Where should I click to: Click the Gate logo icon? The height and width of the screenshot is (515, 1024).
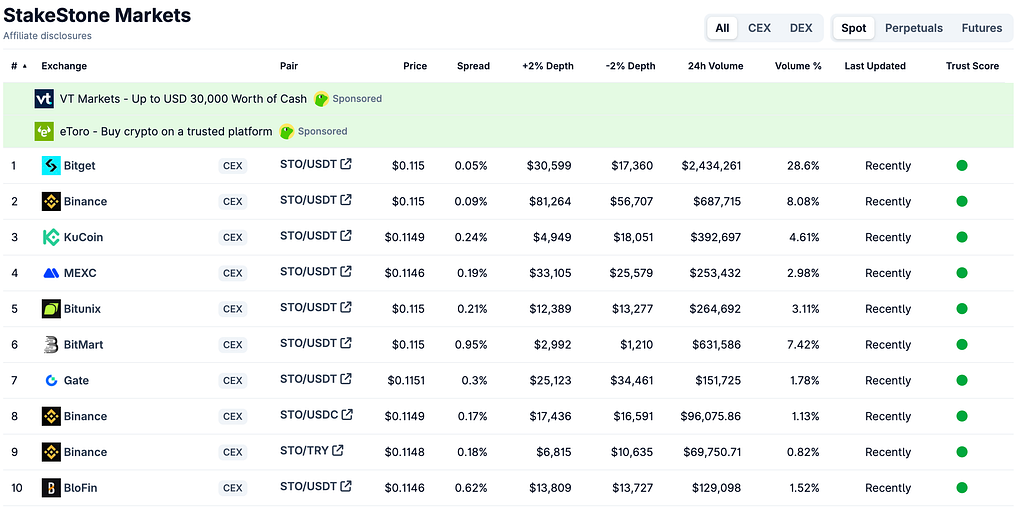(51, 381)
